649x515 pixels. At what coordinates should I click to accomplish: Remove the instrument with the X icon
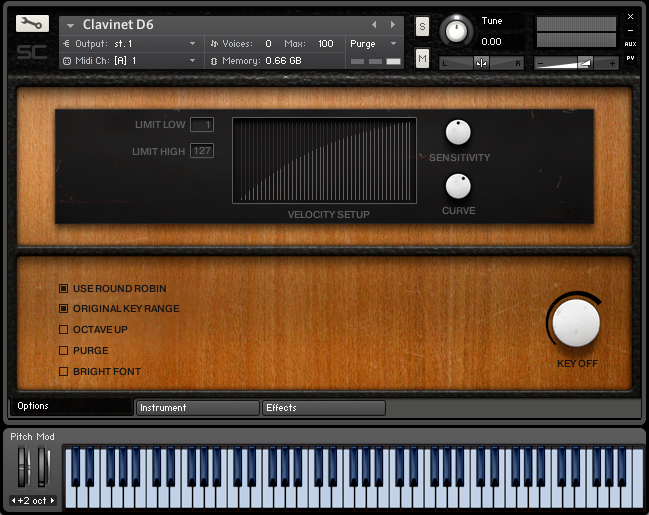click(630, 17)
